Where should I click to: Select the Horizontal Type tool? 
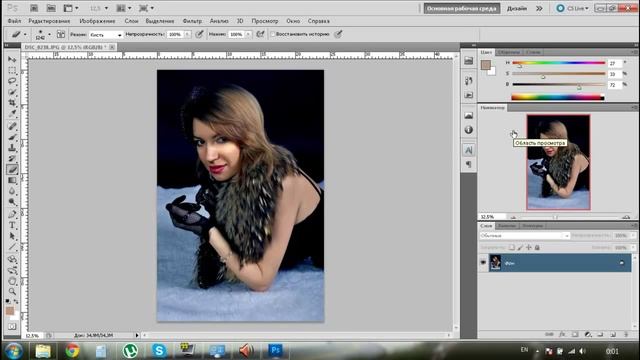click(x=12, y=225)
